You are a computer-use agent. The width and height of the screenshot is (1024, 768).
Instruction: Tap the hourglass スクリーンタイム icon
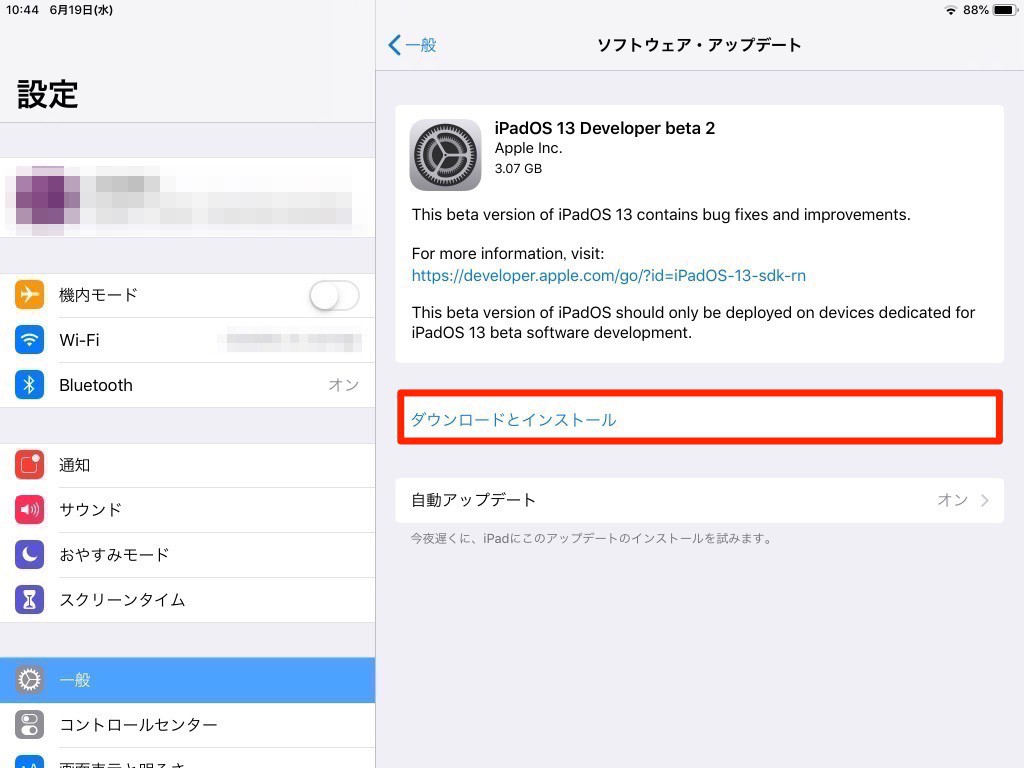[x=29, y=600]
